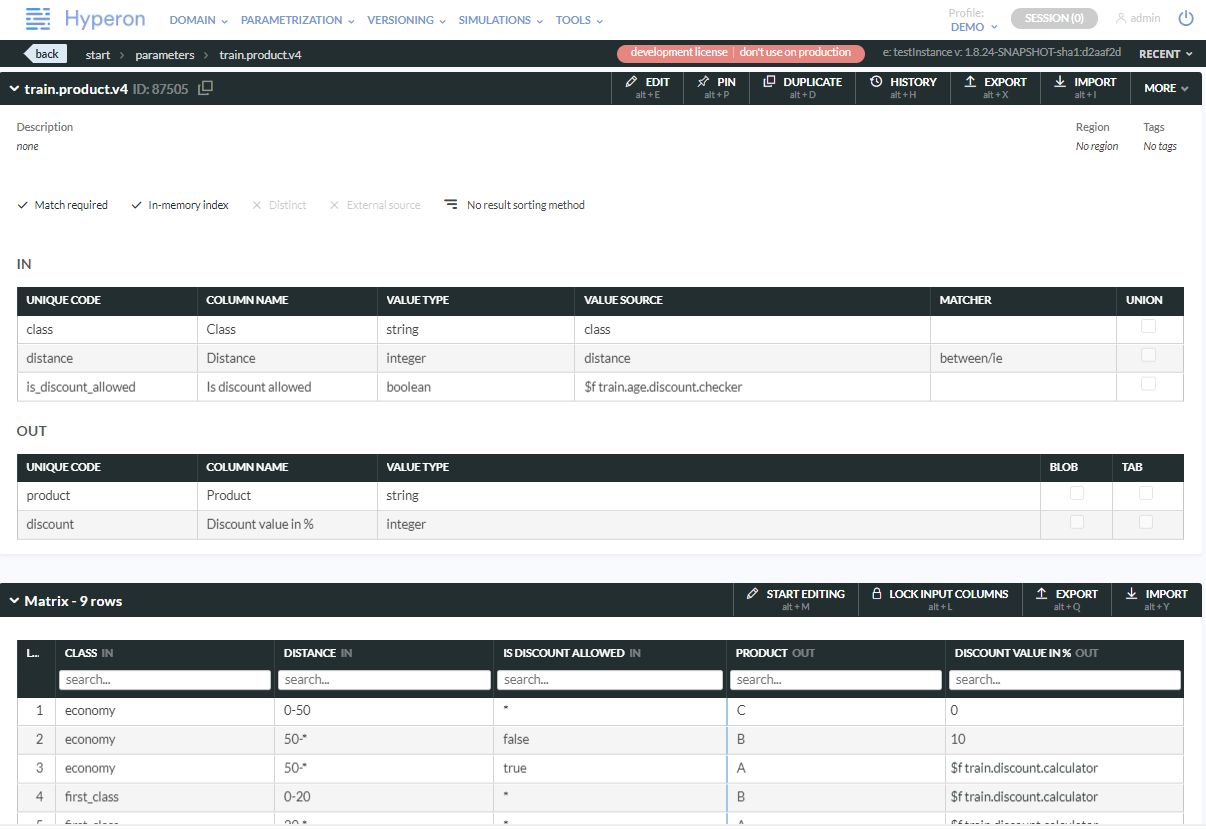Check the Blob checkbox for product
The width and height of the screenshot is (1206, 830).
(1076, 493)
